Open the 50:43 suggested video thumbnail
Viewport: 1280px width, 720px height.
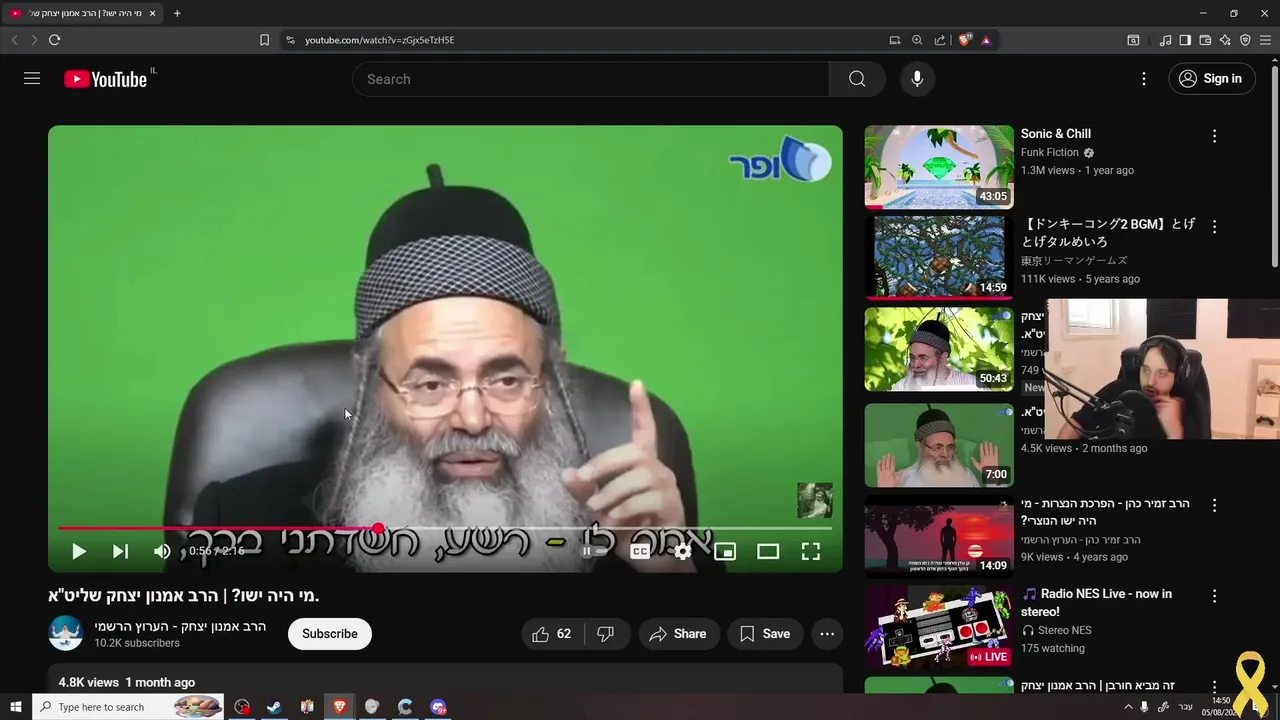tap(939, 349)
